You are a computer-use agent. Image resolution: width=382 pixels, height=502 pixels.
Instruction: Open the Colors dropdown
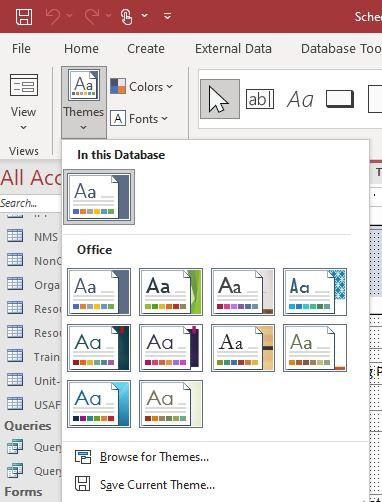tap(141, 87)
